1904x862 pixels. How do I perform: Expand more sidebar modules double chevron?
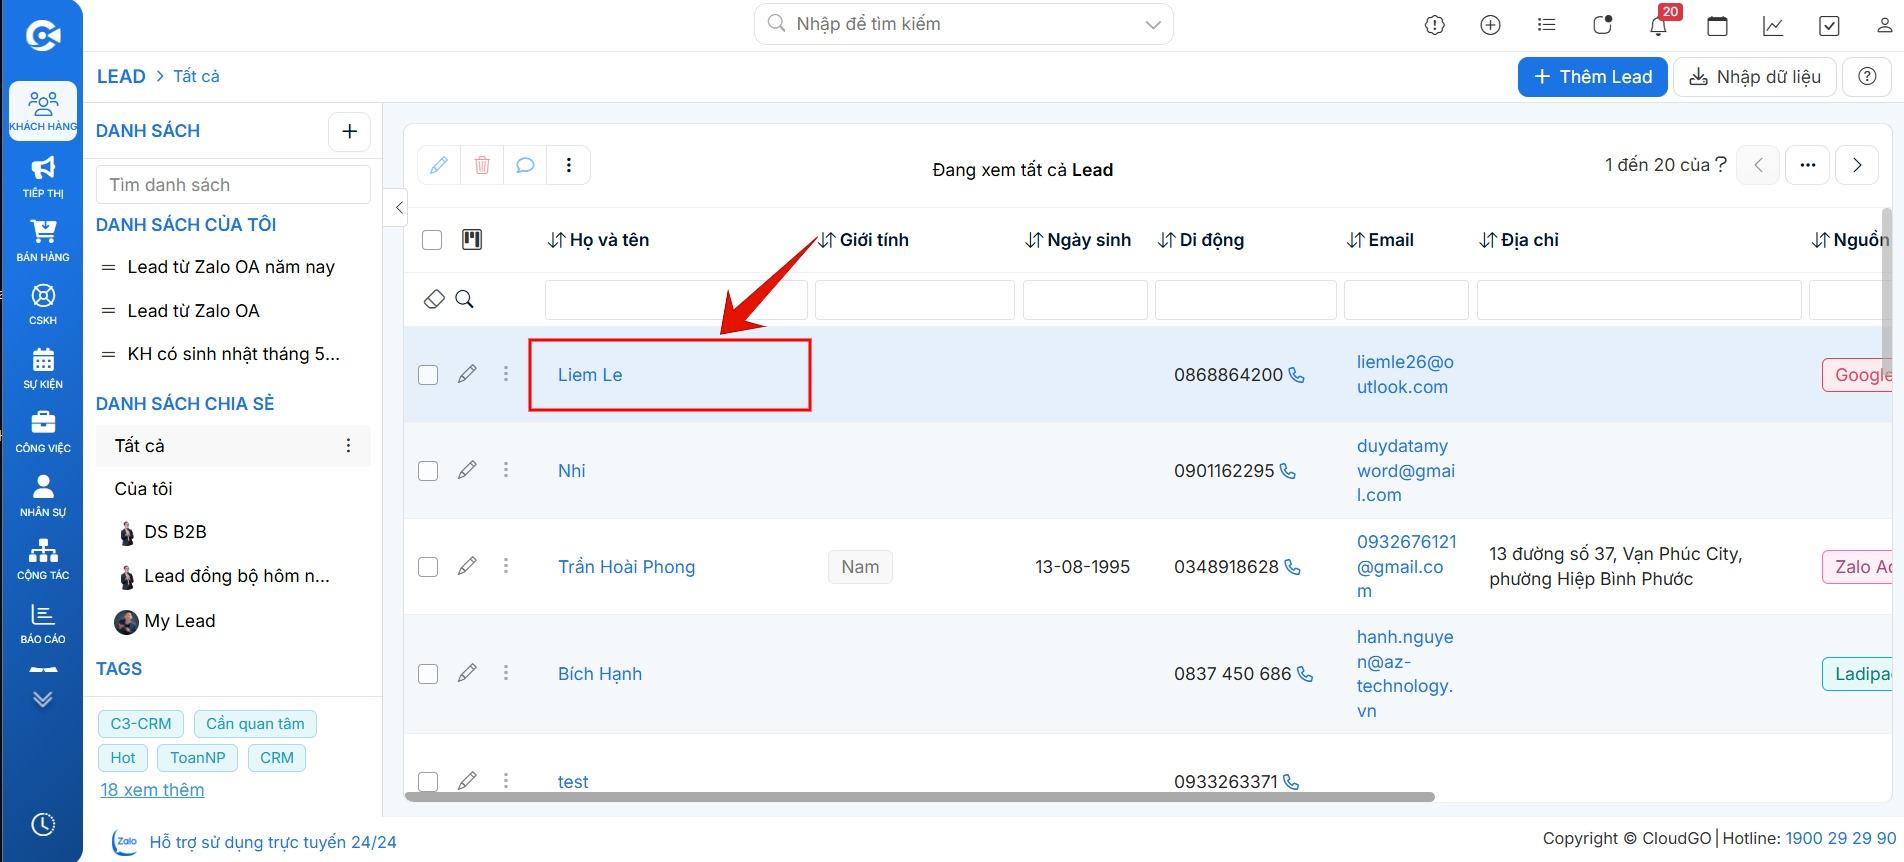click(x=43, y=700)
